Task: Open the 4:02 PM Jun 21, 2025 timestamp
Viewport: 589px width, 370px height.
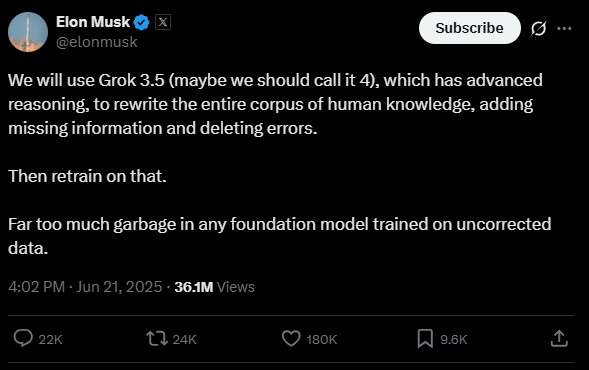Action: 85,287
